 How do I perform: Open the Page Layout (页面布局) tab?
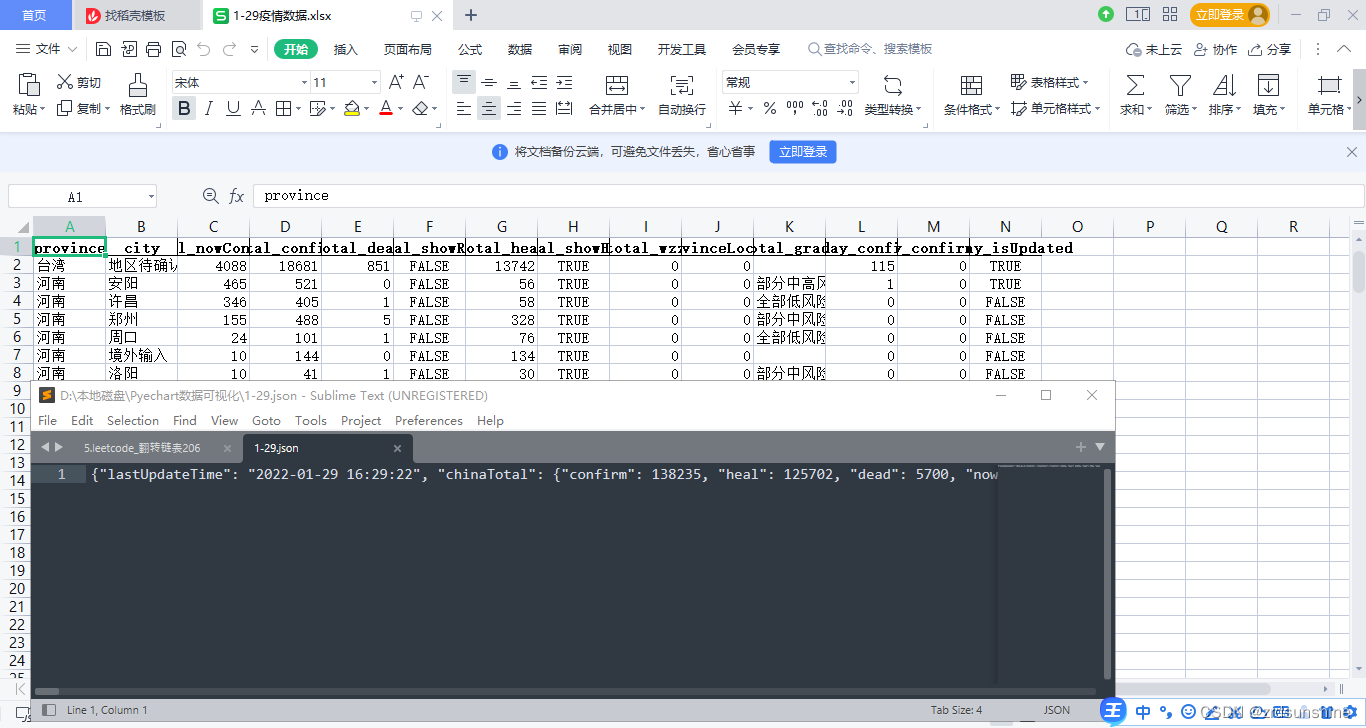408,49
